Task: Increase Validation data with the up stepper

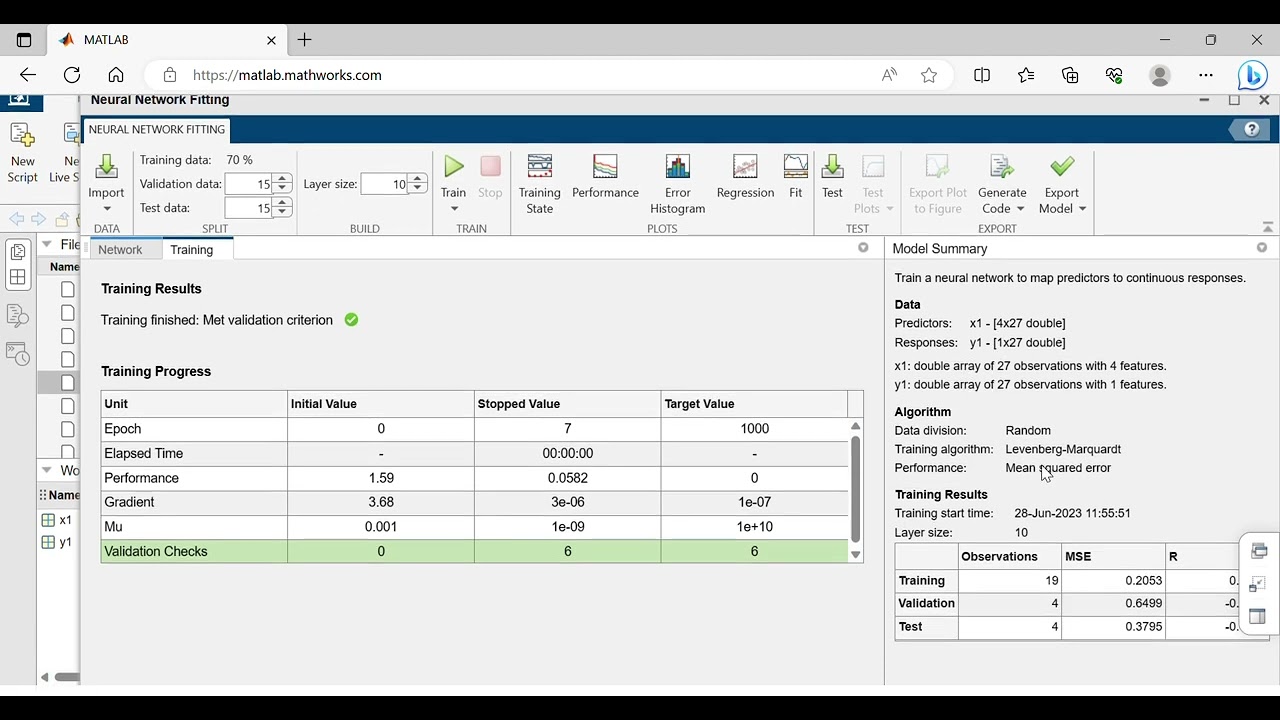Action: click(x=283, y=179)
